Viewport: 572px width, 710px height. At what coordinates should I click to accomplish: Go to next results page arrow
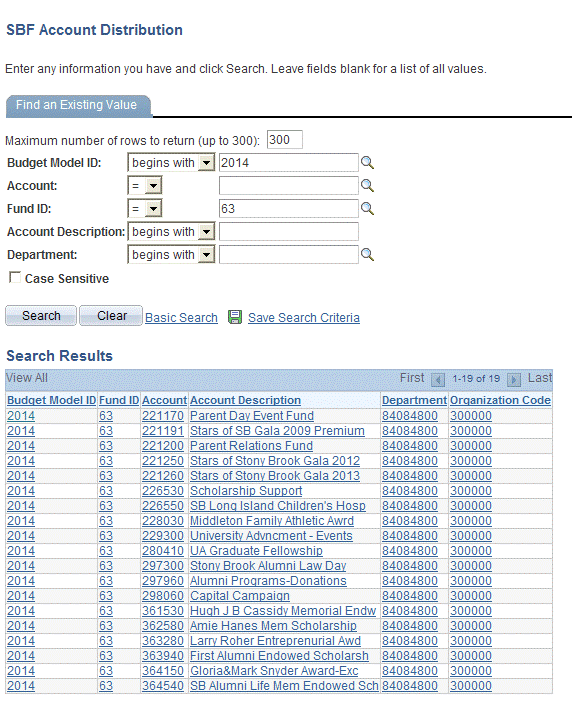[514, 379]
